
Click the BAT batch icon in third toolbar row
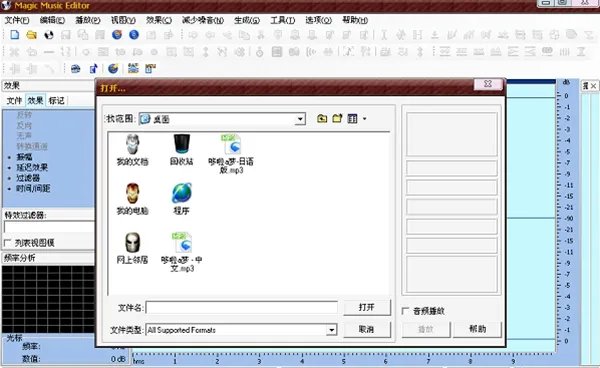click(133, 68)
